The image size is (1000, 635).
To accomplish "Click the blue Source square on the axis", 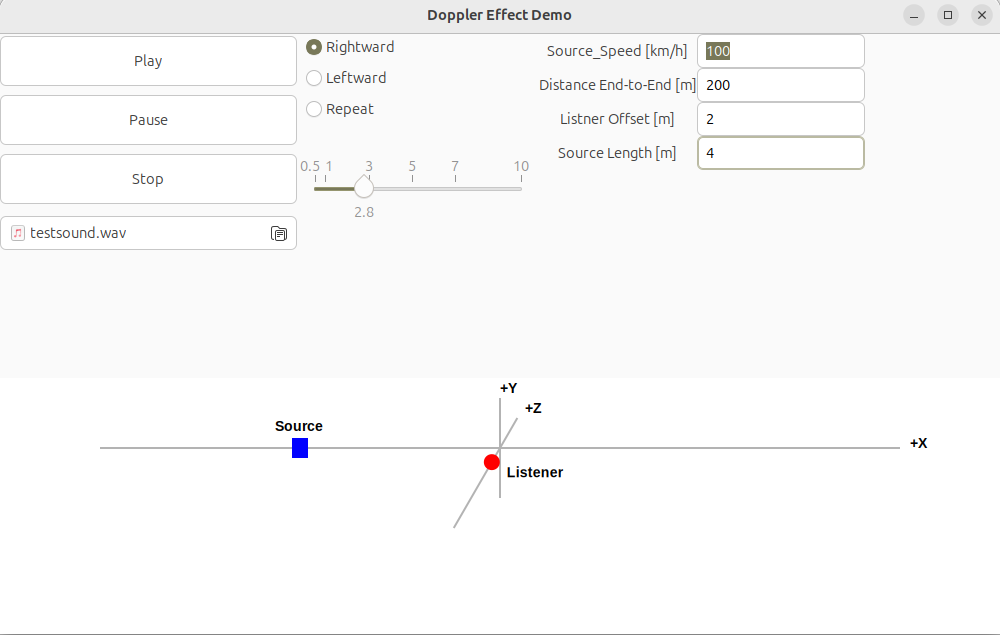I will [299, 448].
